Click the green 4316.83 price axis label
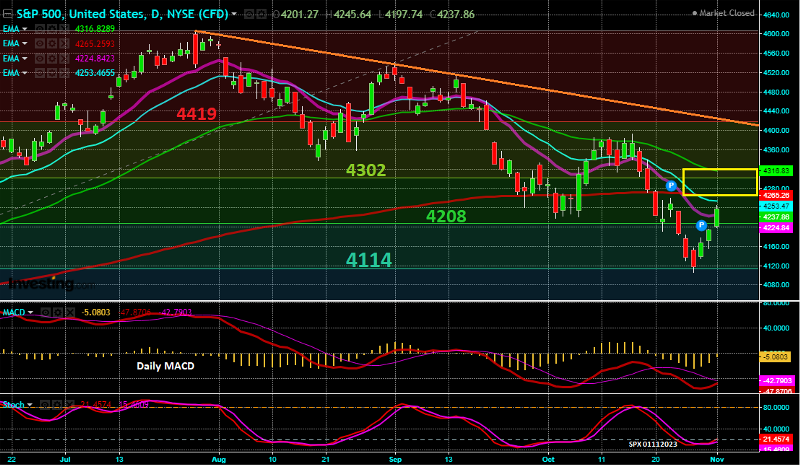 pyautogui.click(x=776, y=170)
